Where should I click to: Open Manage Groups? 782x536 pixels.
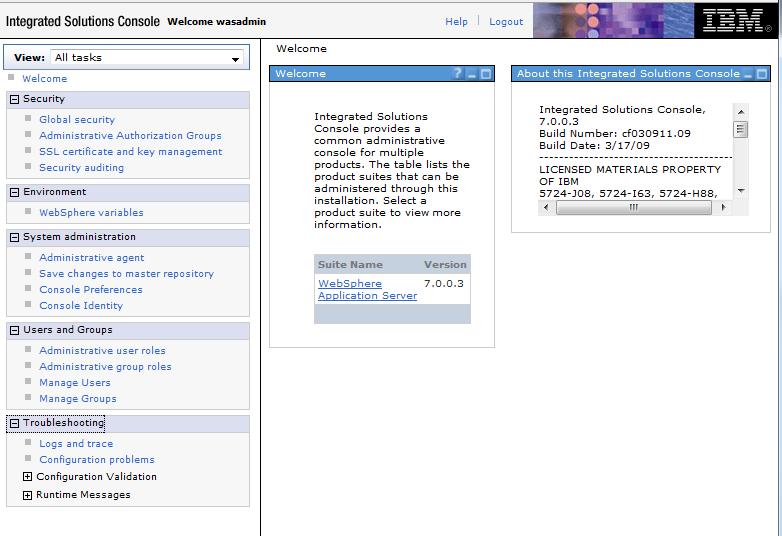[x=78, y=398]
